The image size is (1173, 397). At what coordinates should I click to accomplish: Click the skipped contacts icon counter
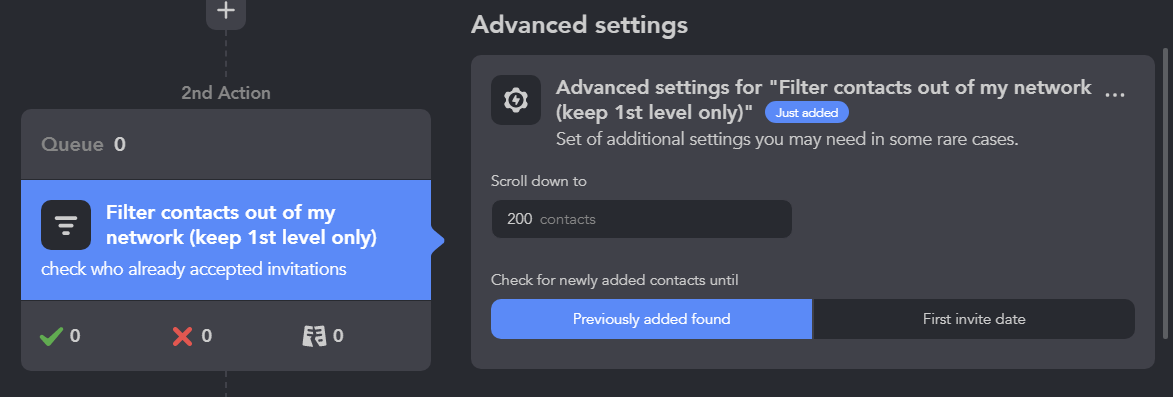(x=323, y=336)
